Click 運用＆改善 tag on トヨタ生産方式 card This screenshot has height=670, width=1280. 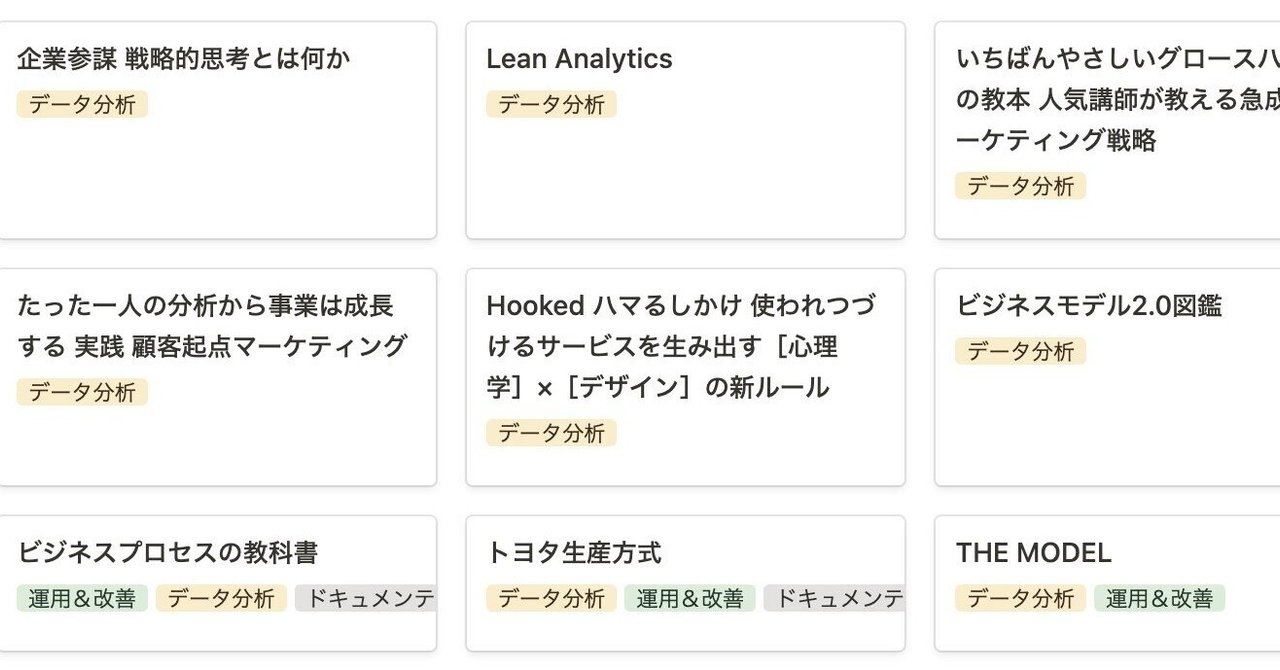click(x=690, y=599)
